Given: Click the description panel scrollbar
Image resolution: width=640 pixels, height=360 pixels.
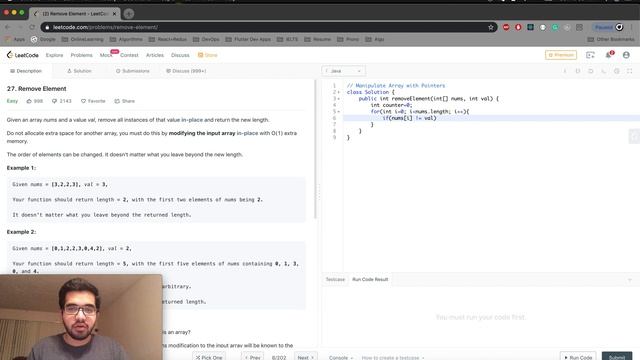Looking at the screenshot, I should [x=315, y=149].
